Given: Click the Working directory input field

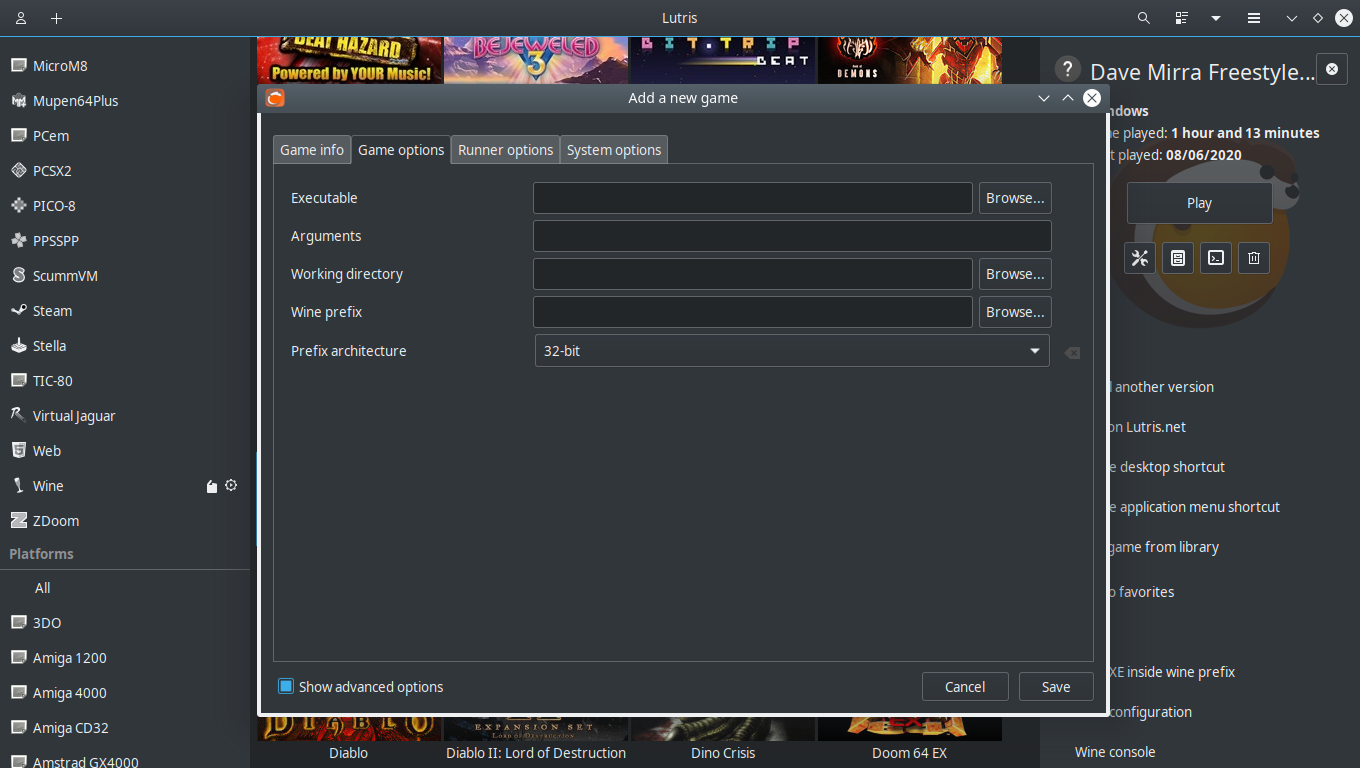Looking at the screenshot, I should (x=753, y=274).
